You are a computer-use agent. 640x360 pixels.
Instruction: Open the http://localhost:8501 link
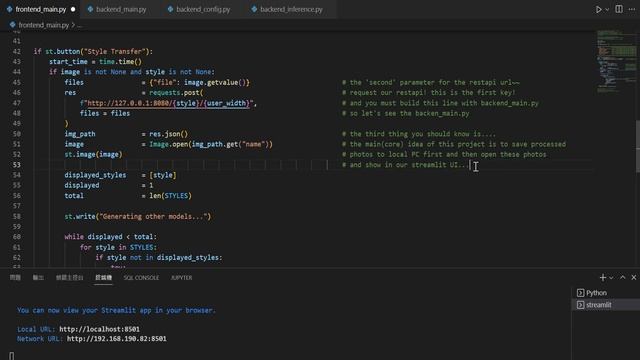(99, 329)
